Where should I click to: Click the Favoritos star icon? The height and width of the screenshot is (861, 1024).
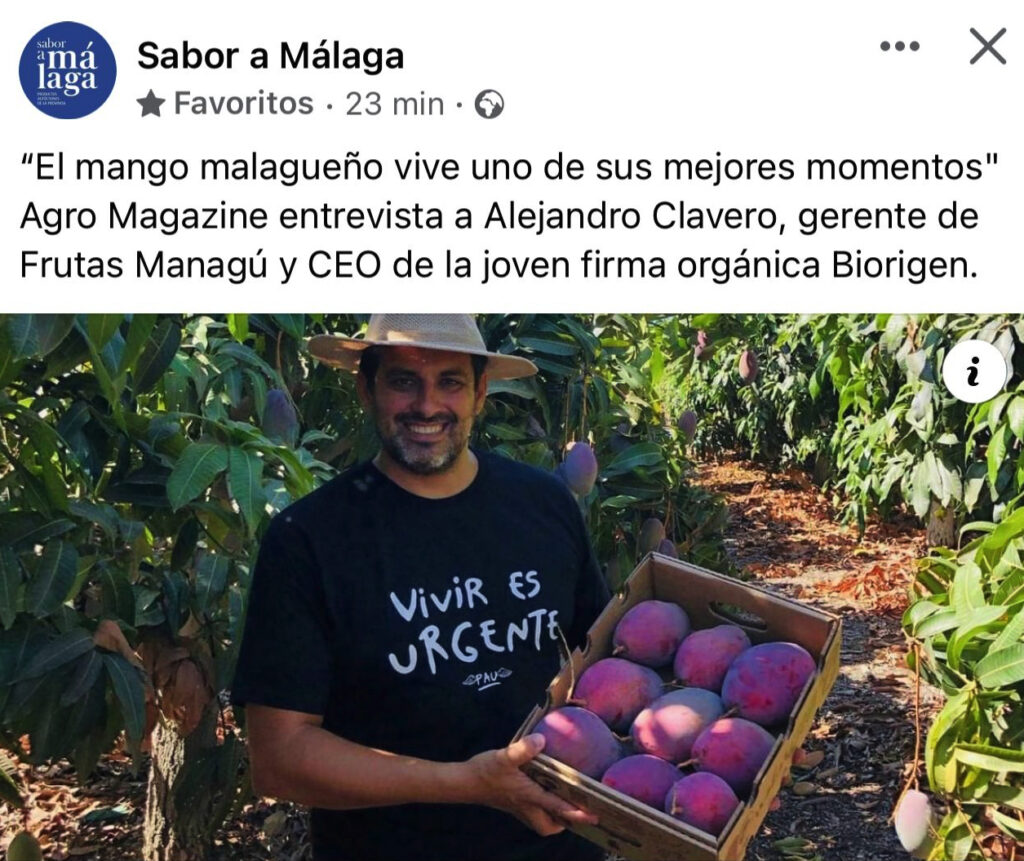click(152, 104)
